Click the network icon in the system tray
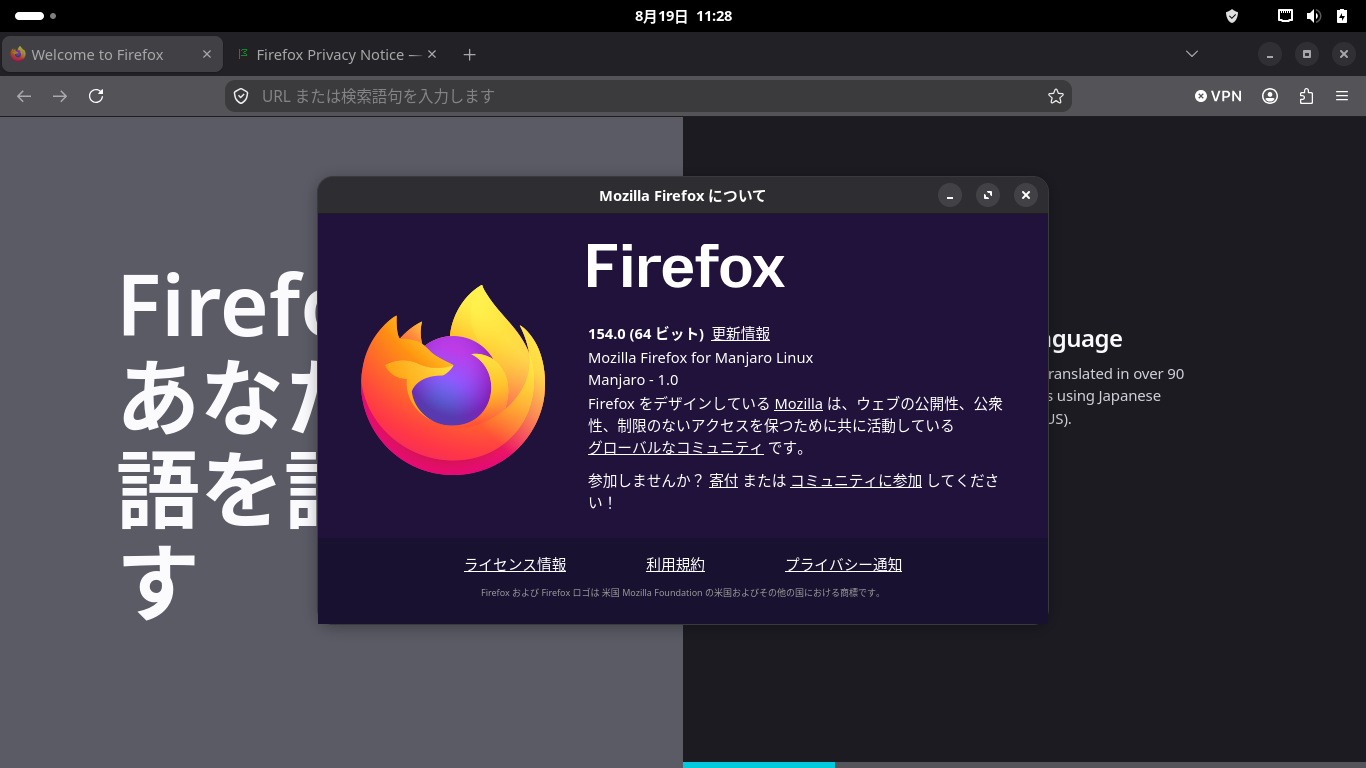Viewport: 1366px width, 768px height. coord(1286,16)
